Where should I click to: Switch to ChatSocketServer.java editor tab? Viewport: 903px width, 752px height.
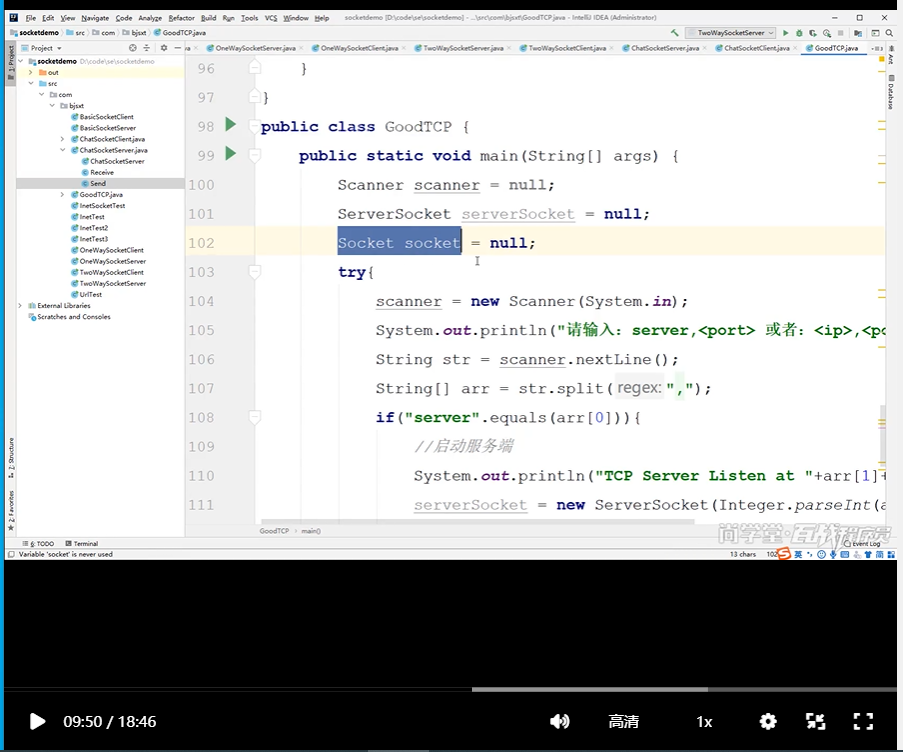pyautogui.click(x=665, y=48)
